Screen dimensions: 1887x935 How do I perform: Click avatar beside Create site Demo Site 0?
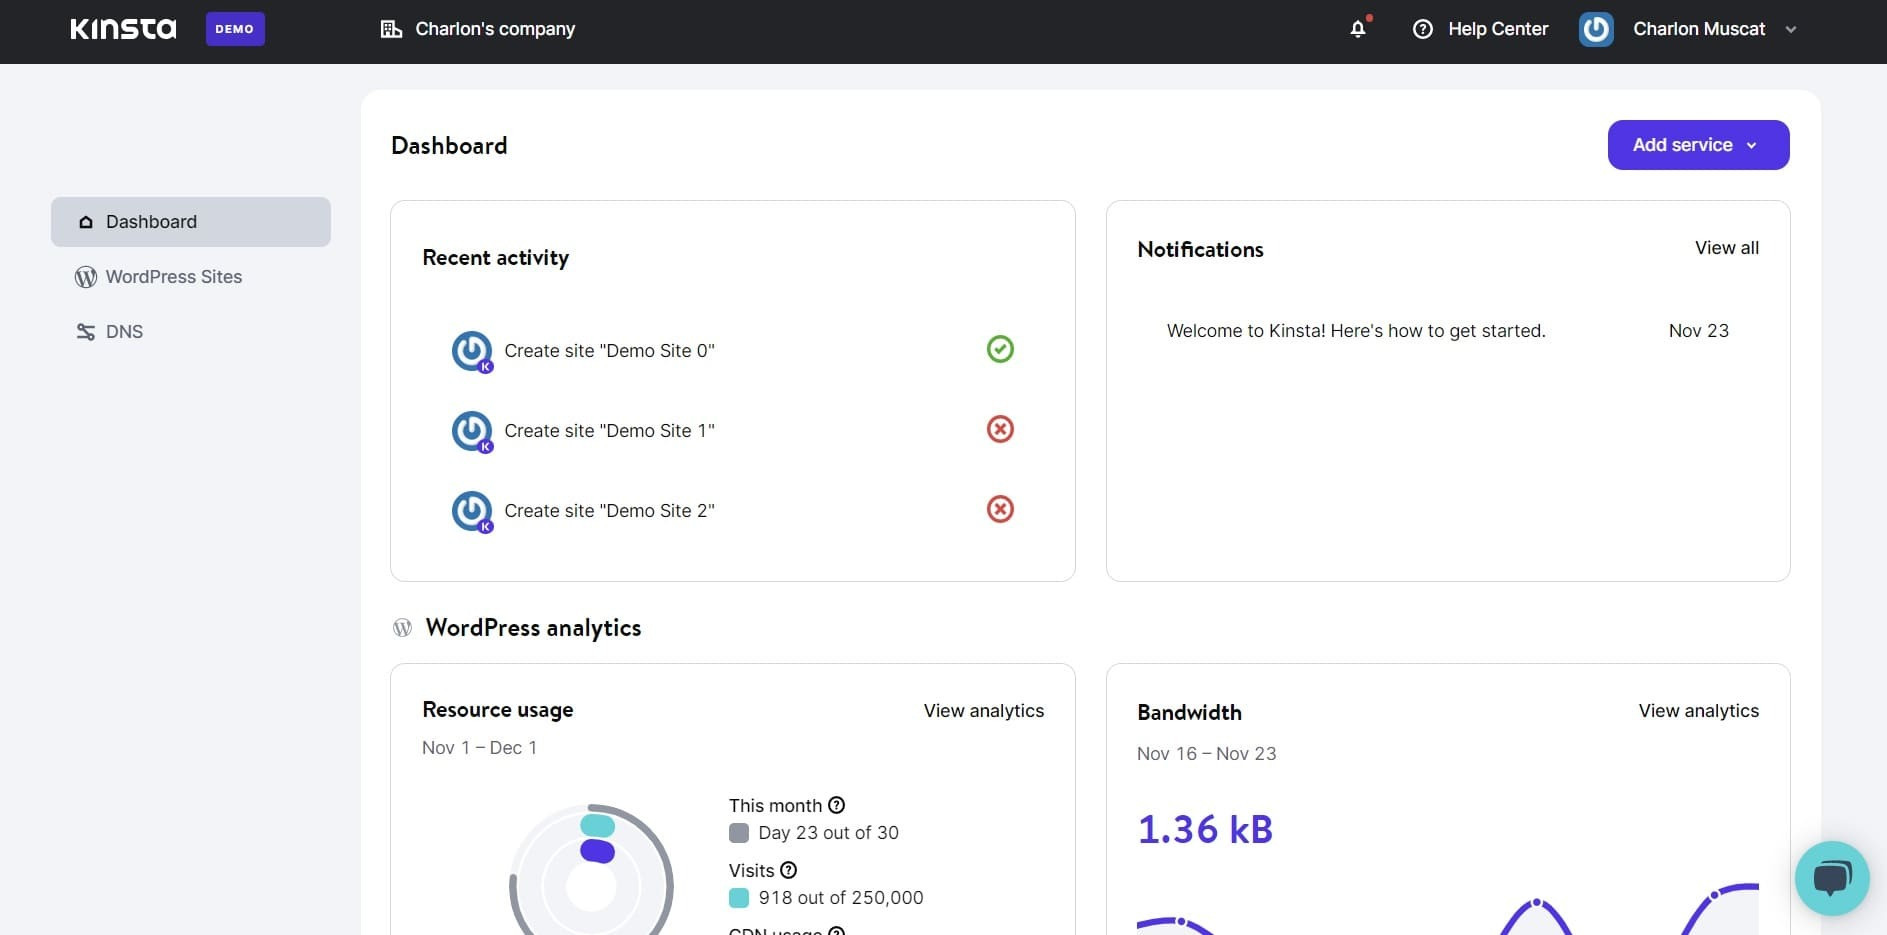pos(472,351)
